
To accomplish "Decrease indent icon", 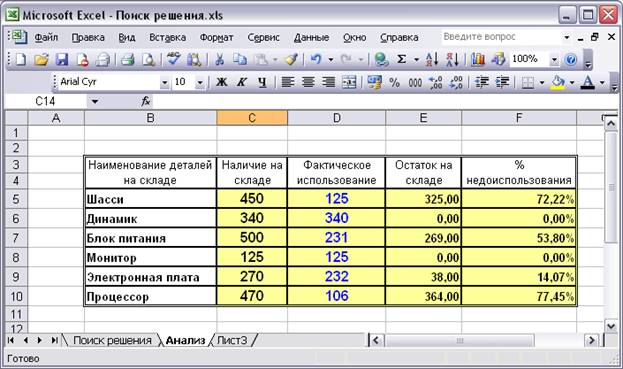I will 482,82.
